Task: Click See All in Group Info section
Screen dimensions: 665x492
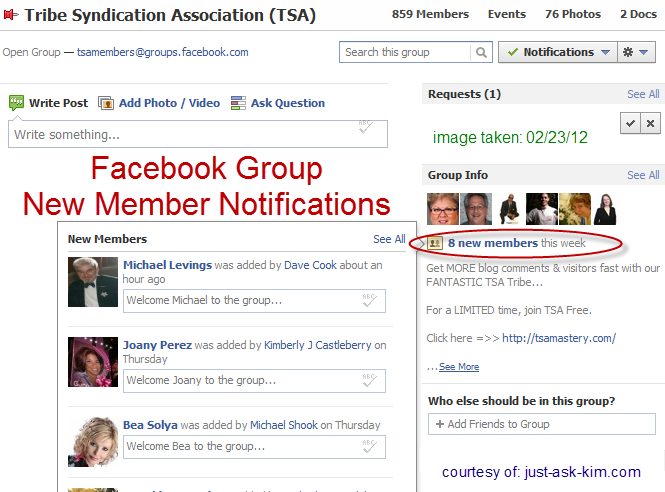Action: point(643,175)
